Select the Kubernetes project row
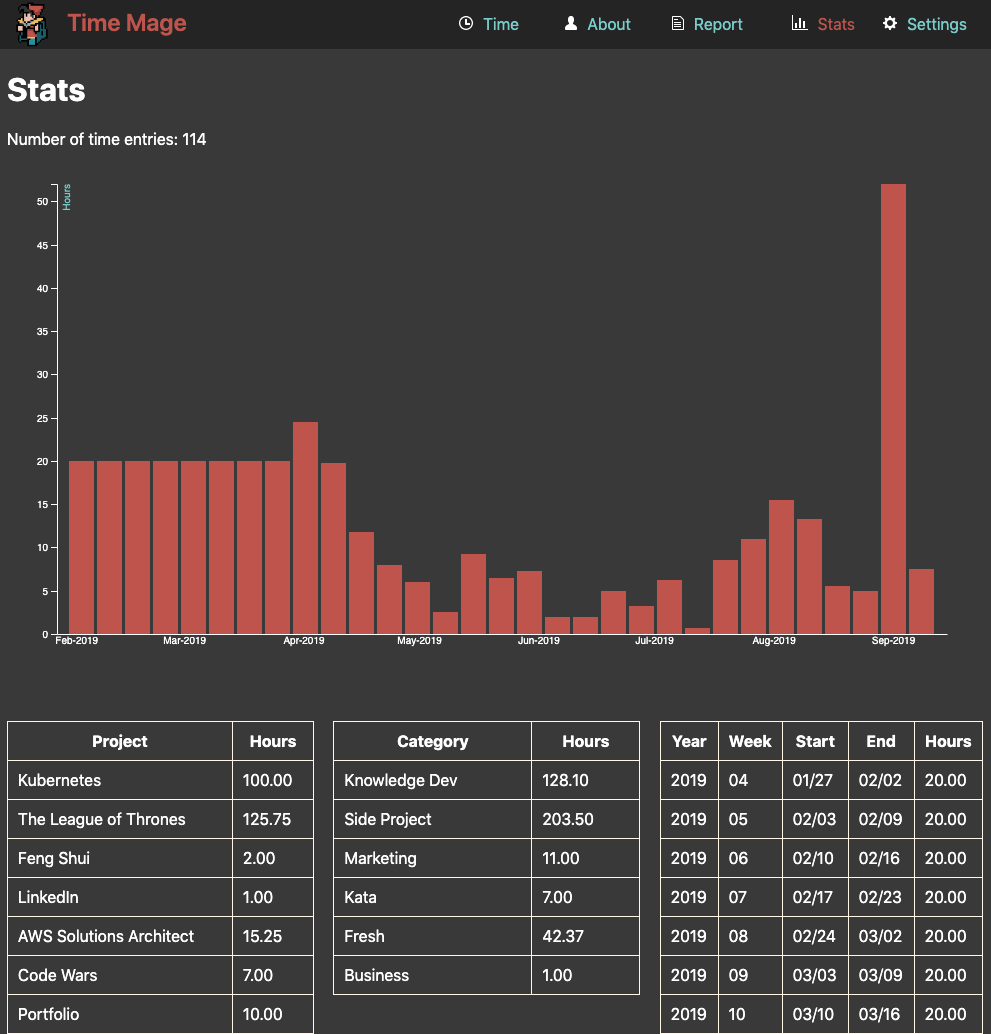Screen dimensions: 991x1034 click(x=160, y=780)
